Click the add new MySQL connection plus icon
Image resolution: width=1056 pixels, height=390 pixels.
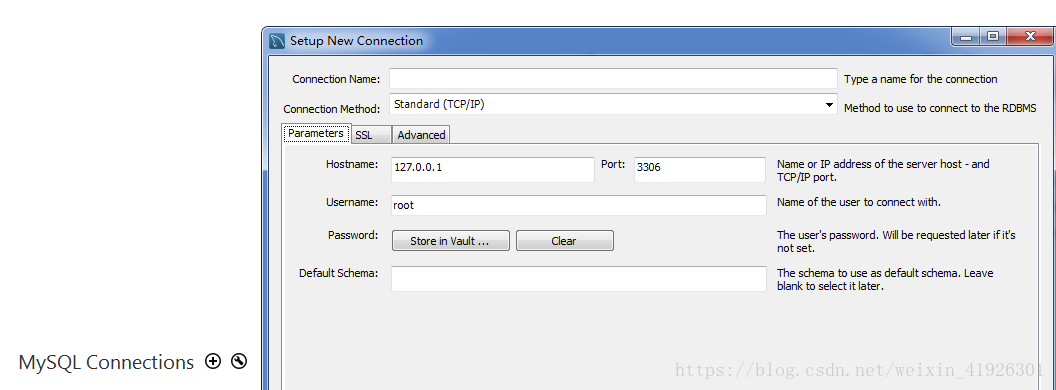click(213, 362)
